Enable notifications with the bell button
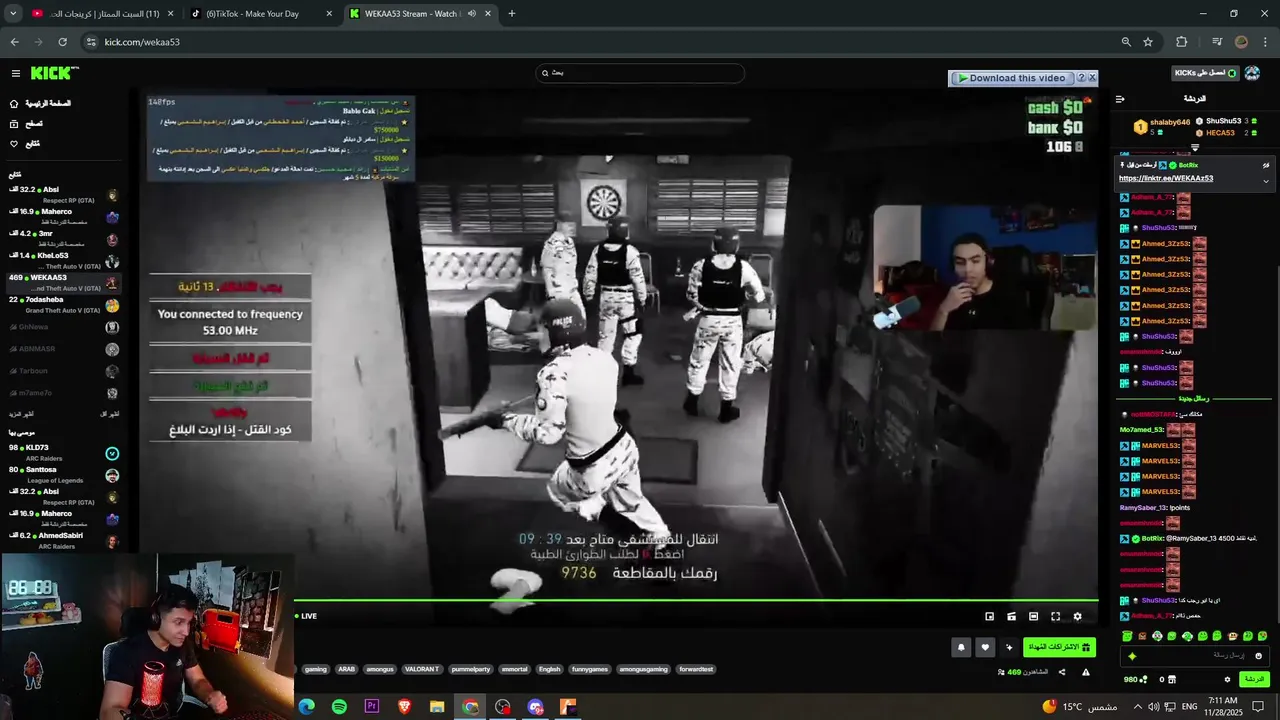The height and width of the screenshot is (720, 1280). [x=961, y=648]
